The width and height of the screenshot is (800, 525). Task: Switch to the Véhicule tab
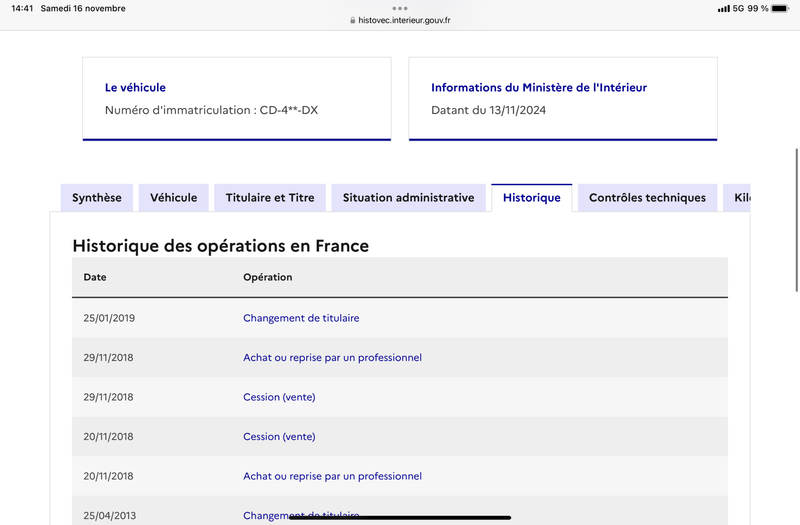pyautogui.click(x=173, y=197)
